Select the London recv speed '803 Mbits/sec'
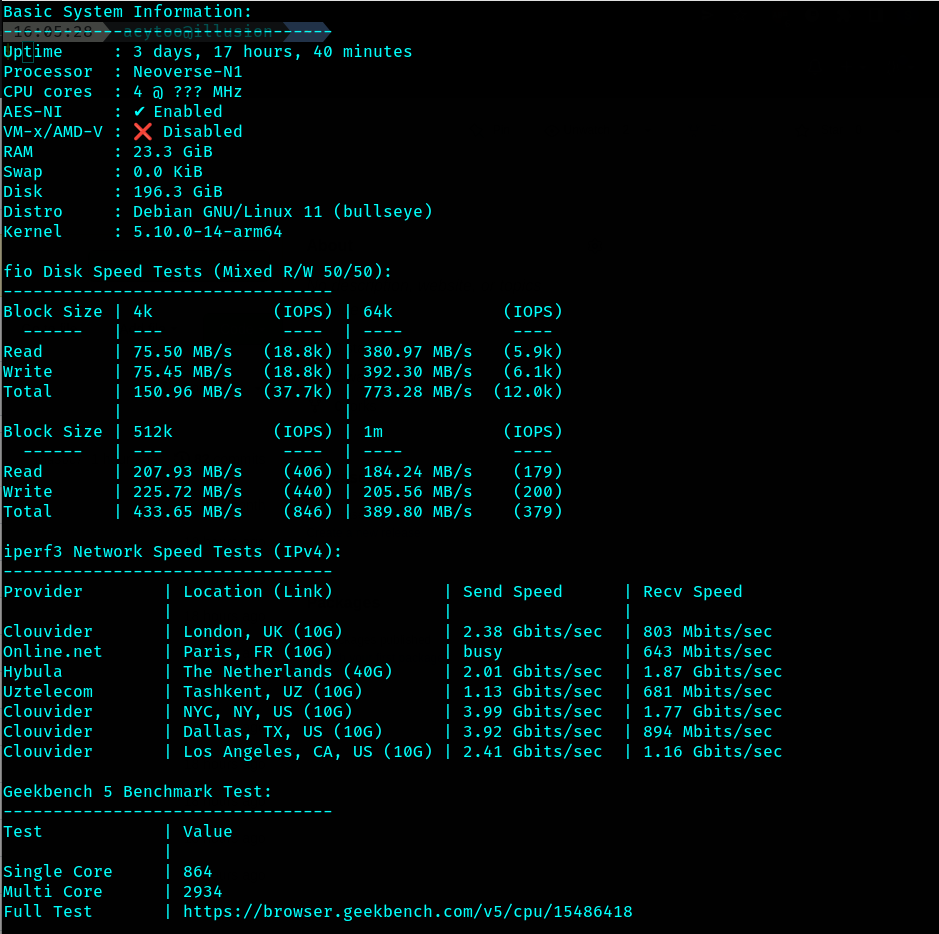Image resolution: width=939 pixels, height=934 pixels. click(x=708, y=632)
